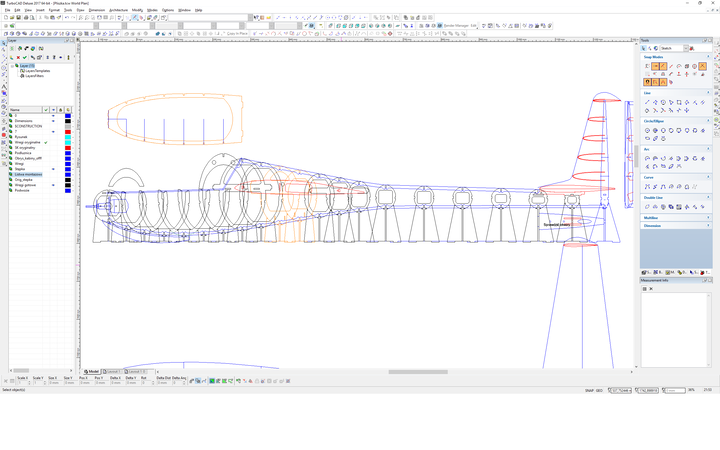Viewport: 720px width, 450px height.
Task: Collapse the Circle/Ellipse section
Action: click(708, 121)
